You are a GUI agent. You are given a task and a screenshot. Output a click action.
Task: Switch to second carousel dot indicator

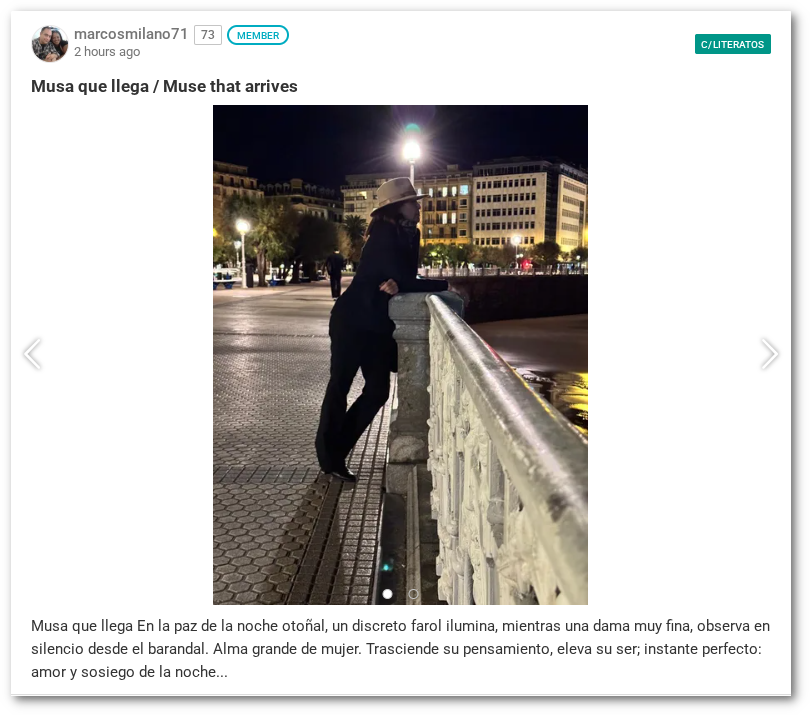pyautogui.click(x=413, y=594)
